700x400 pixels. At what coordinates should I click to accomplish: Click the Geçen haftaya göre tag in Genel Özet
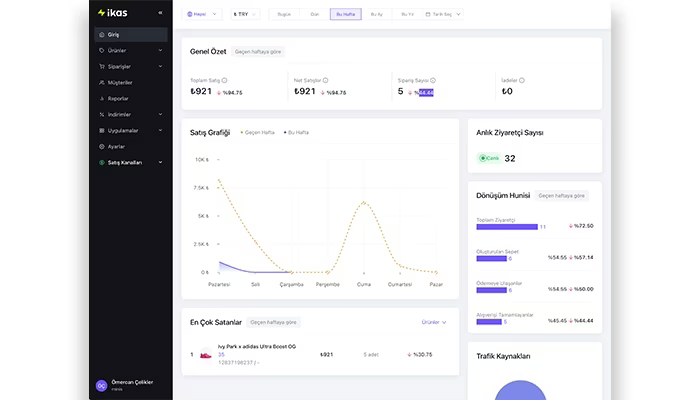click(258, 52)
